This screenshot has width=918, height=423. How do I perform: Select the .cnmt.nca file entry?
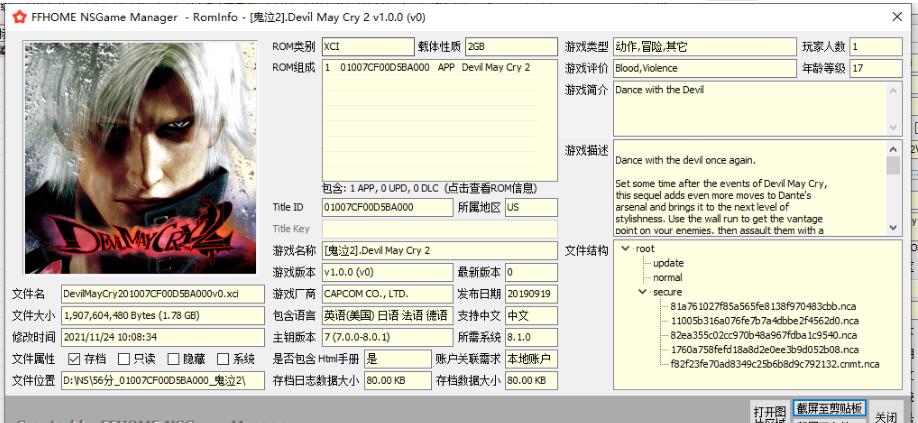(775, 364)
